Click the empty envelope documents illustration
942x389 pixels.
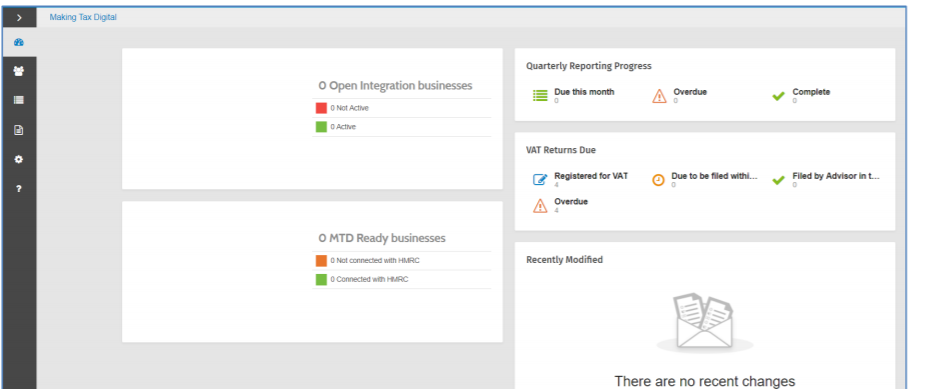click(x=705, y=323)
